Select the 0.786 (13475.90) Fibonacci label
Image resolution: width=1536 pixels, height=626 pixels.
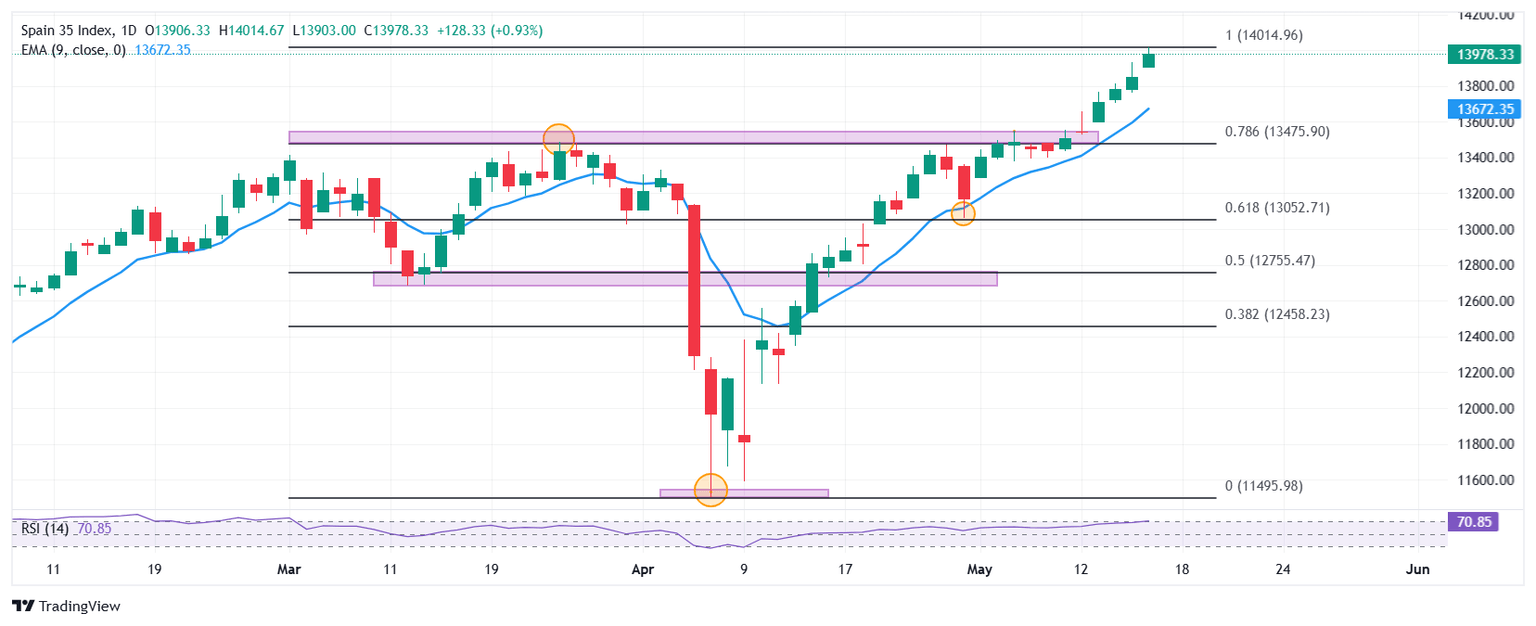point(1277,131)
